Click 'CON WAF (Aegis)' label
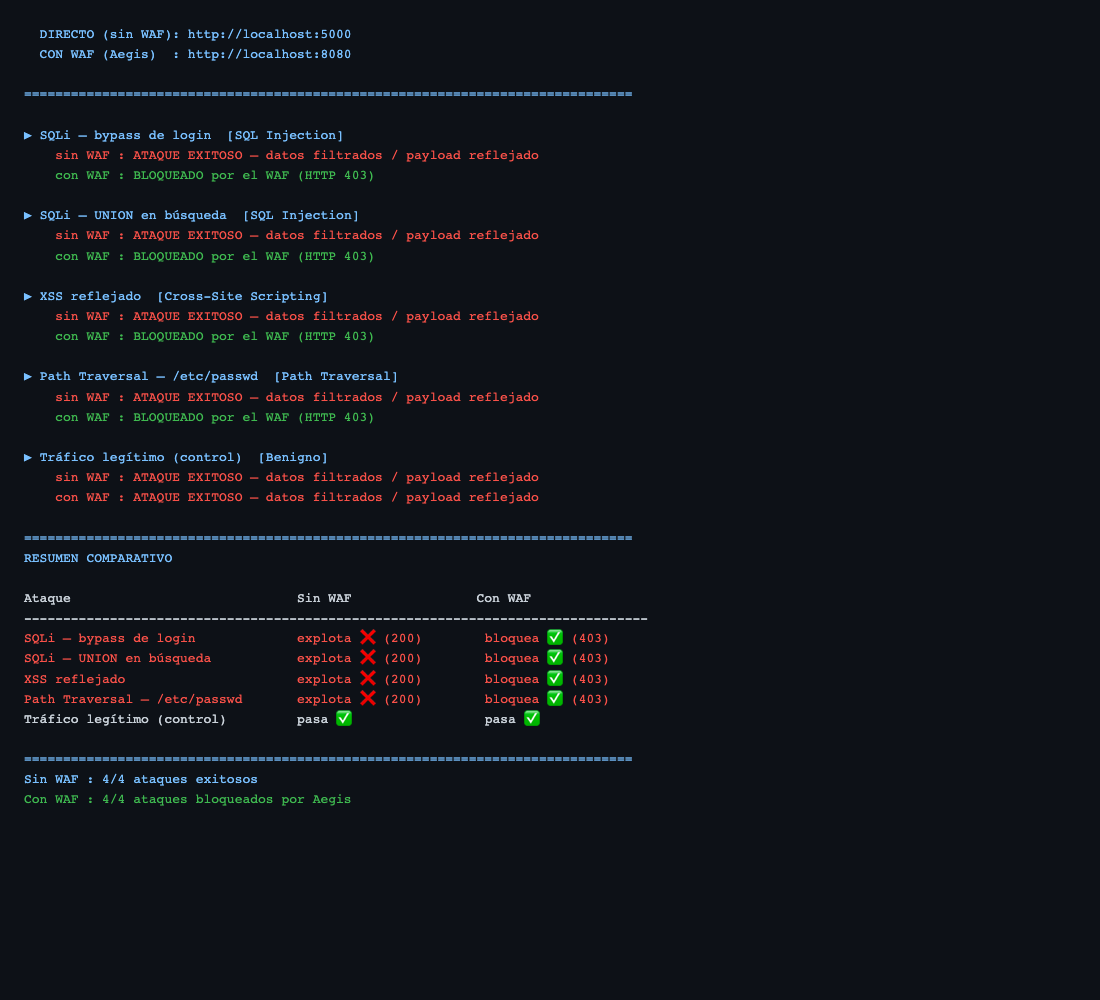The width and height of the screenshot is (1100, 1000). [x=98, y=55]
